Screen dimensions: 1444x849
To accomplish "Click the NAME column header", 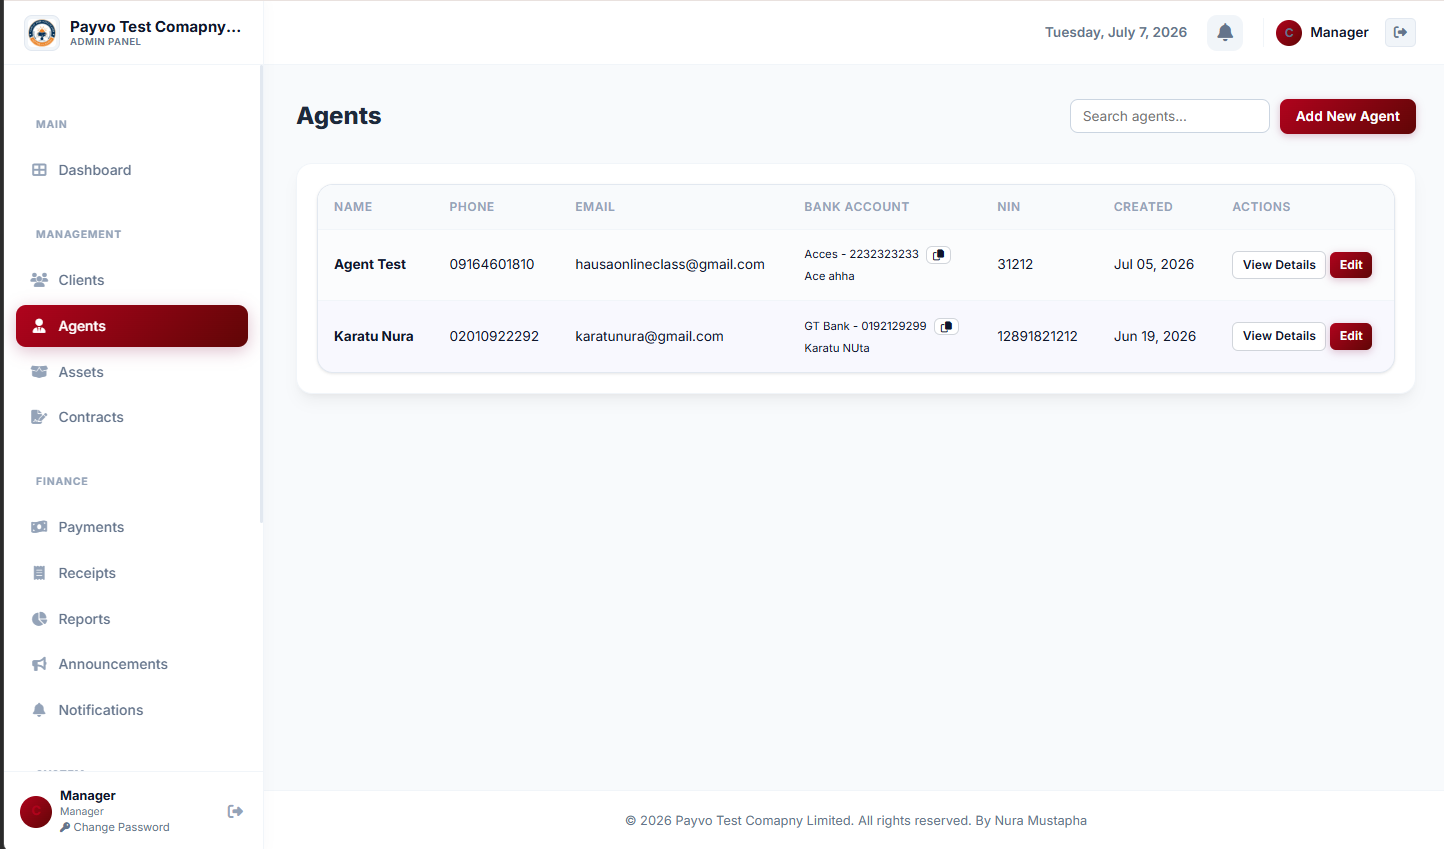I will pyautogui.click(x=353, y=207).
